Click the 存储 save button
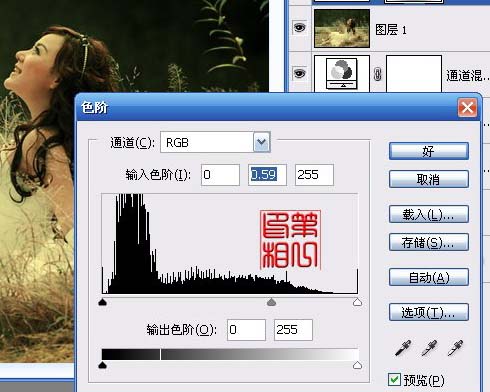Image resolution: width=490 pixels, height=392 pixels. point(429,243)
